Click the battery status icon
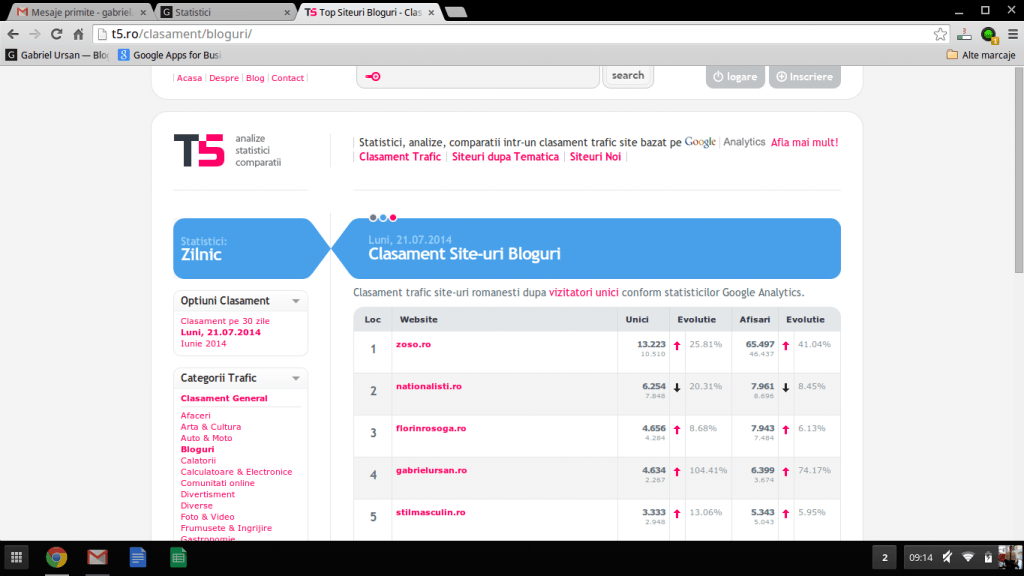Viewport: 1024px width, 576px height. coord(988,557)
